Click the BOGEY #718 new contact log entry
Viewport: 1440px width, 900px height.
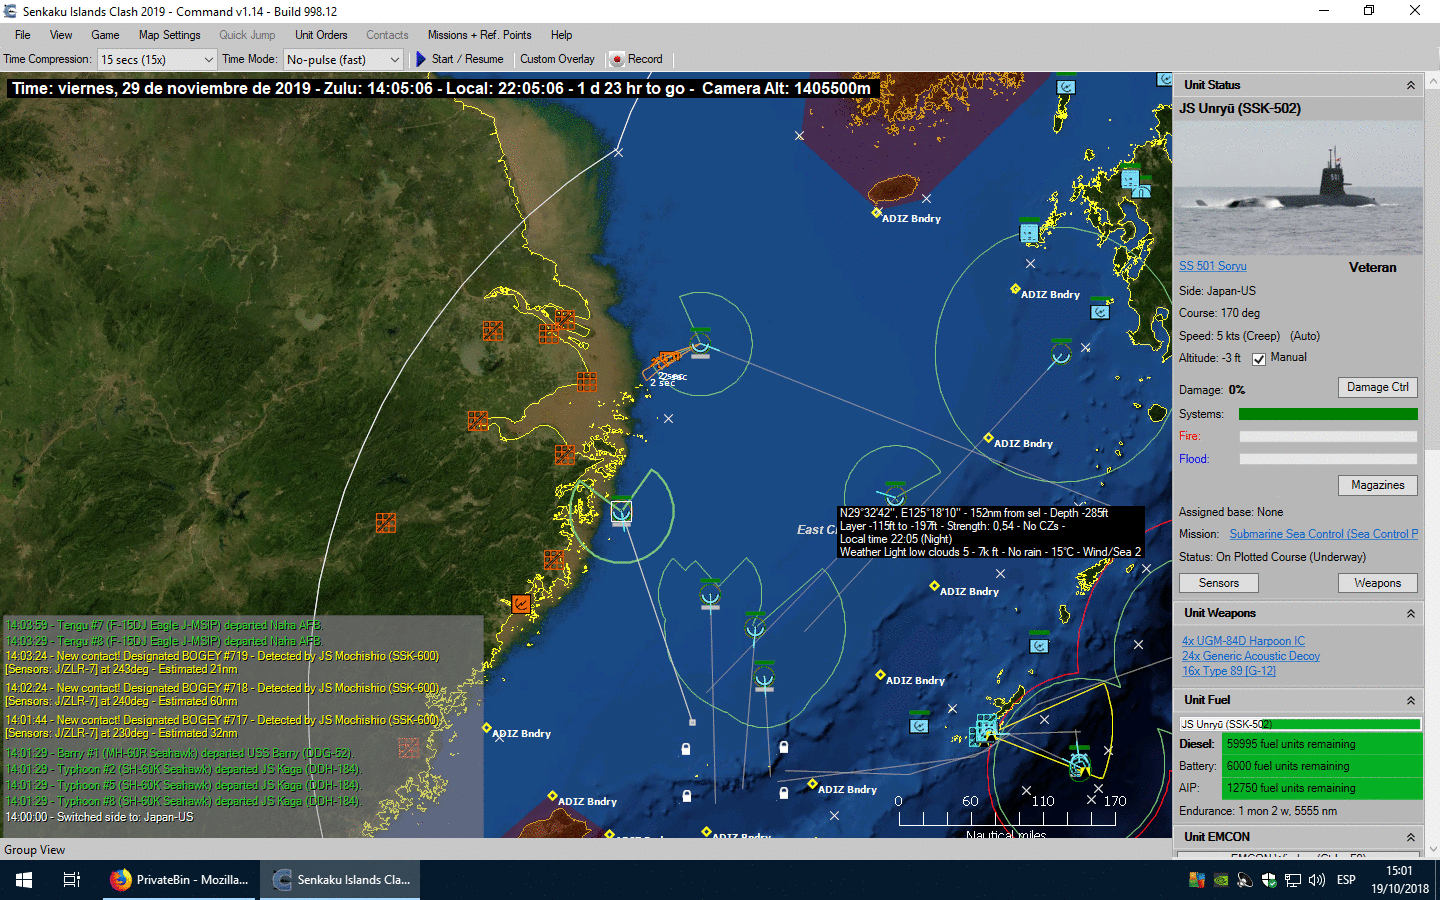(x=222, y=694)
